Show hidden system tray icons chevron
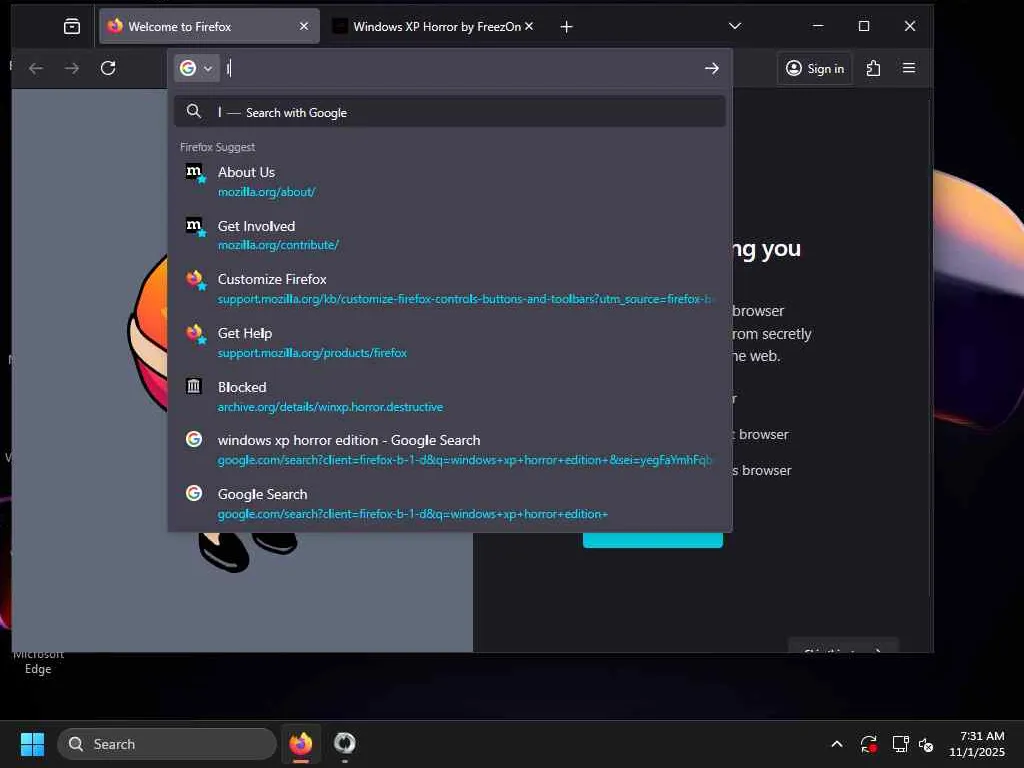This screenshot has height=768, width=1024. click(837, 744)
